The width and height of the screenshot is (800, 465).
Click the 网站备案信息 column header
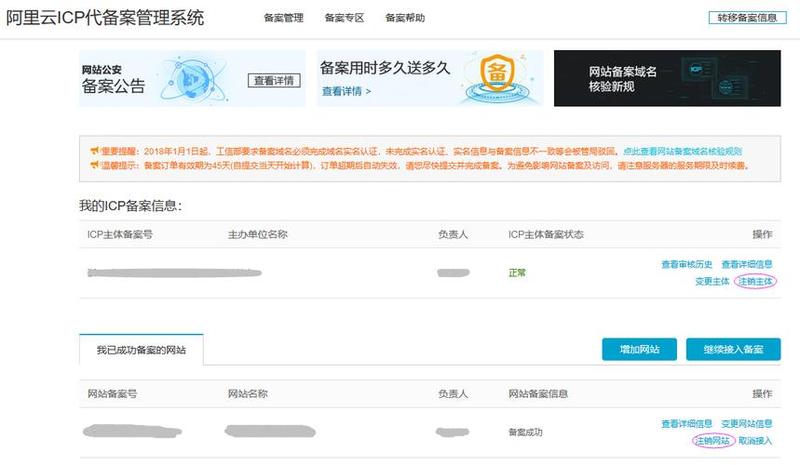538,394
